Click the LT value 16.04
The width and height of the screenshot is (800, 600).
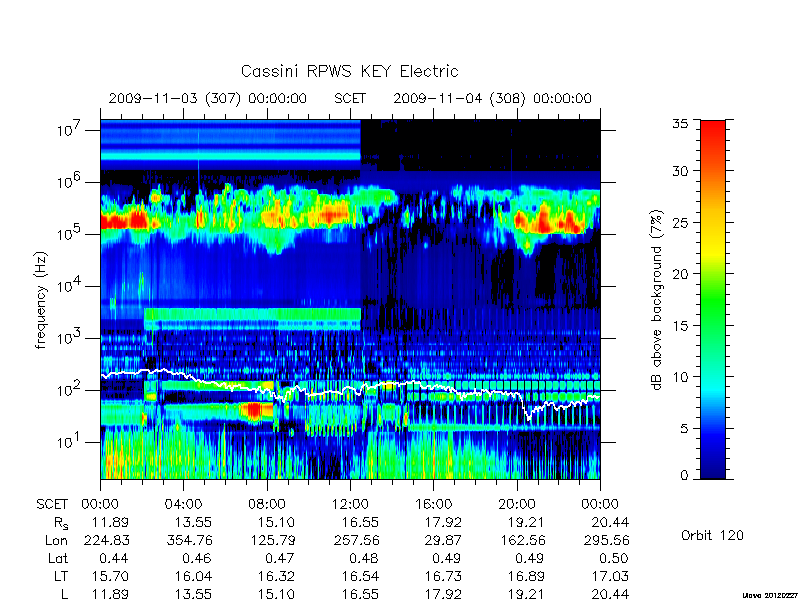(x=193, y=576)
